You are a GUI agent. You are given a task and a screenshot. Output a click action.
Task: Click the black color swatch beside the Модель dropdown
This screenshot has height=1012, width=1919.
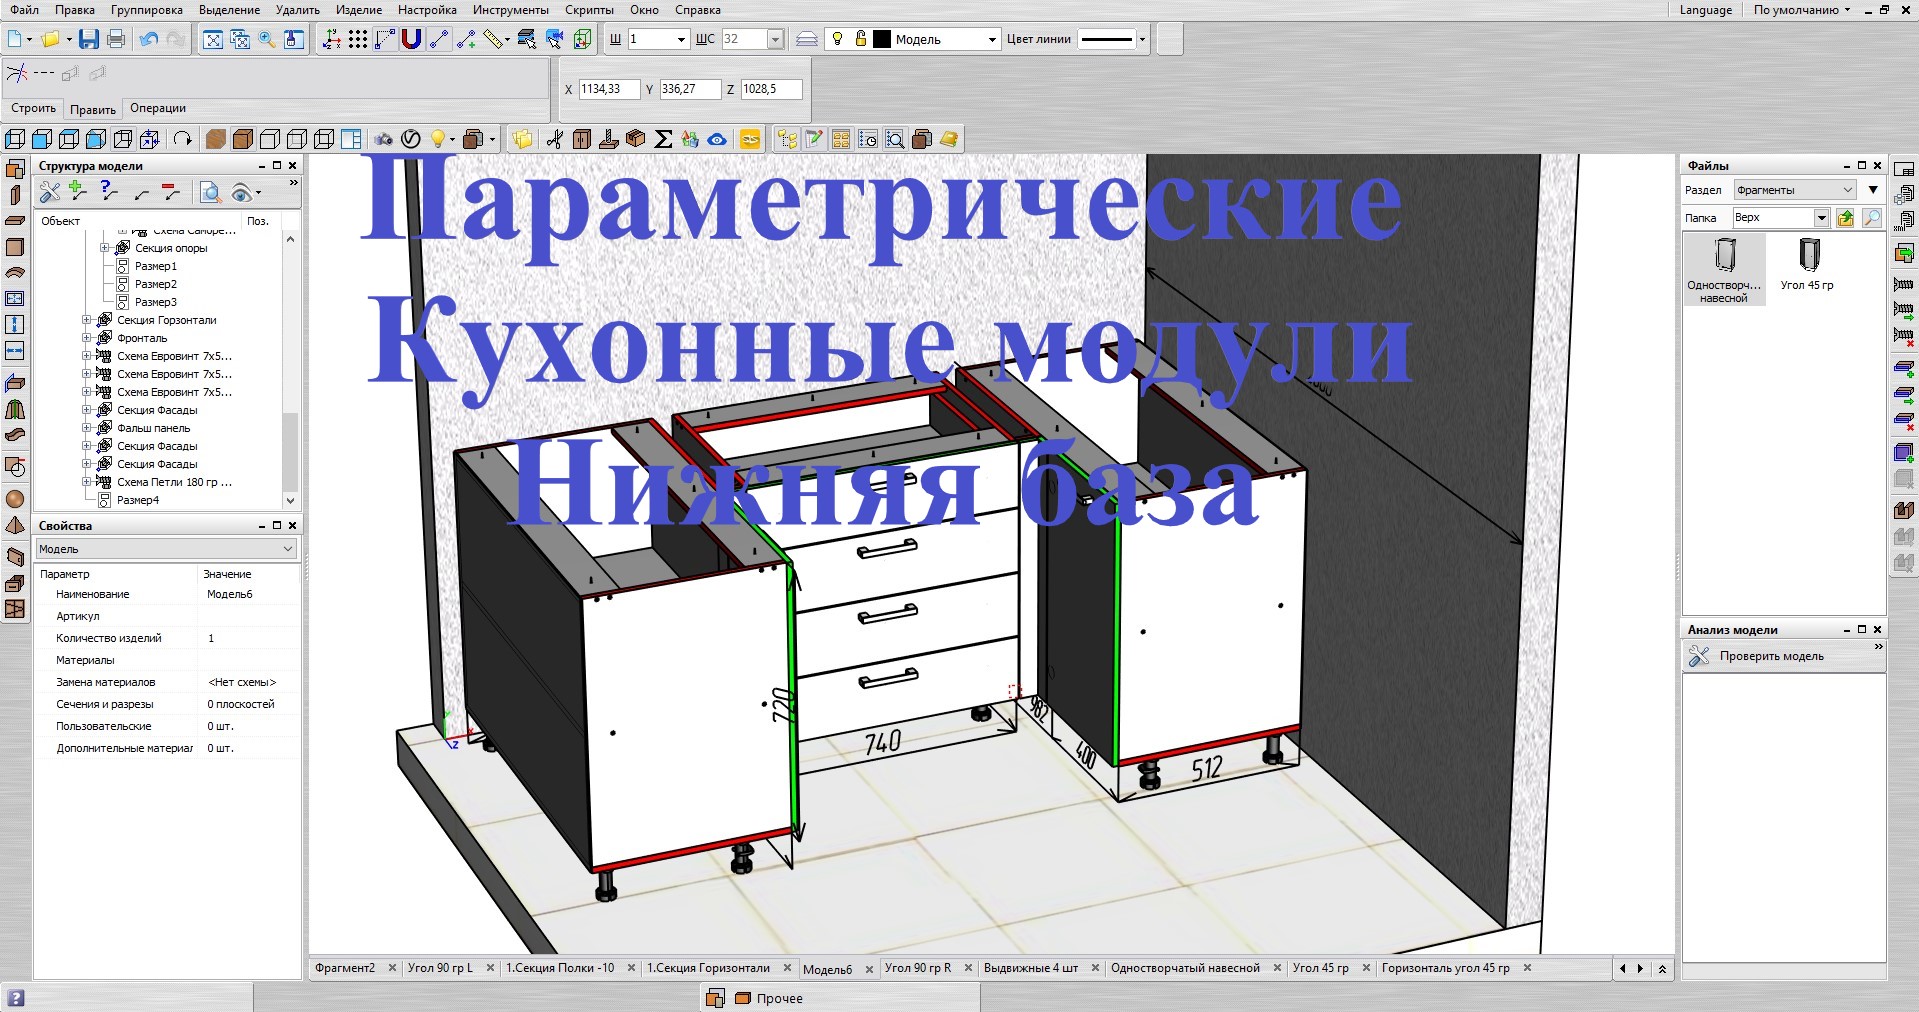[x=882, y=39]
